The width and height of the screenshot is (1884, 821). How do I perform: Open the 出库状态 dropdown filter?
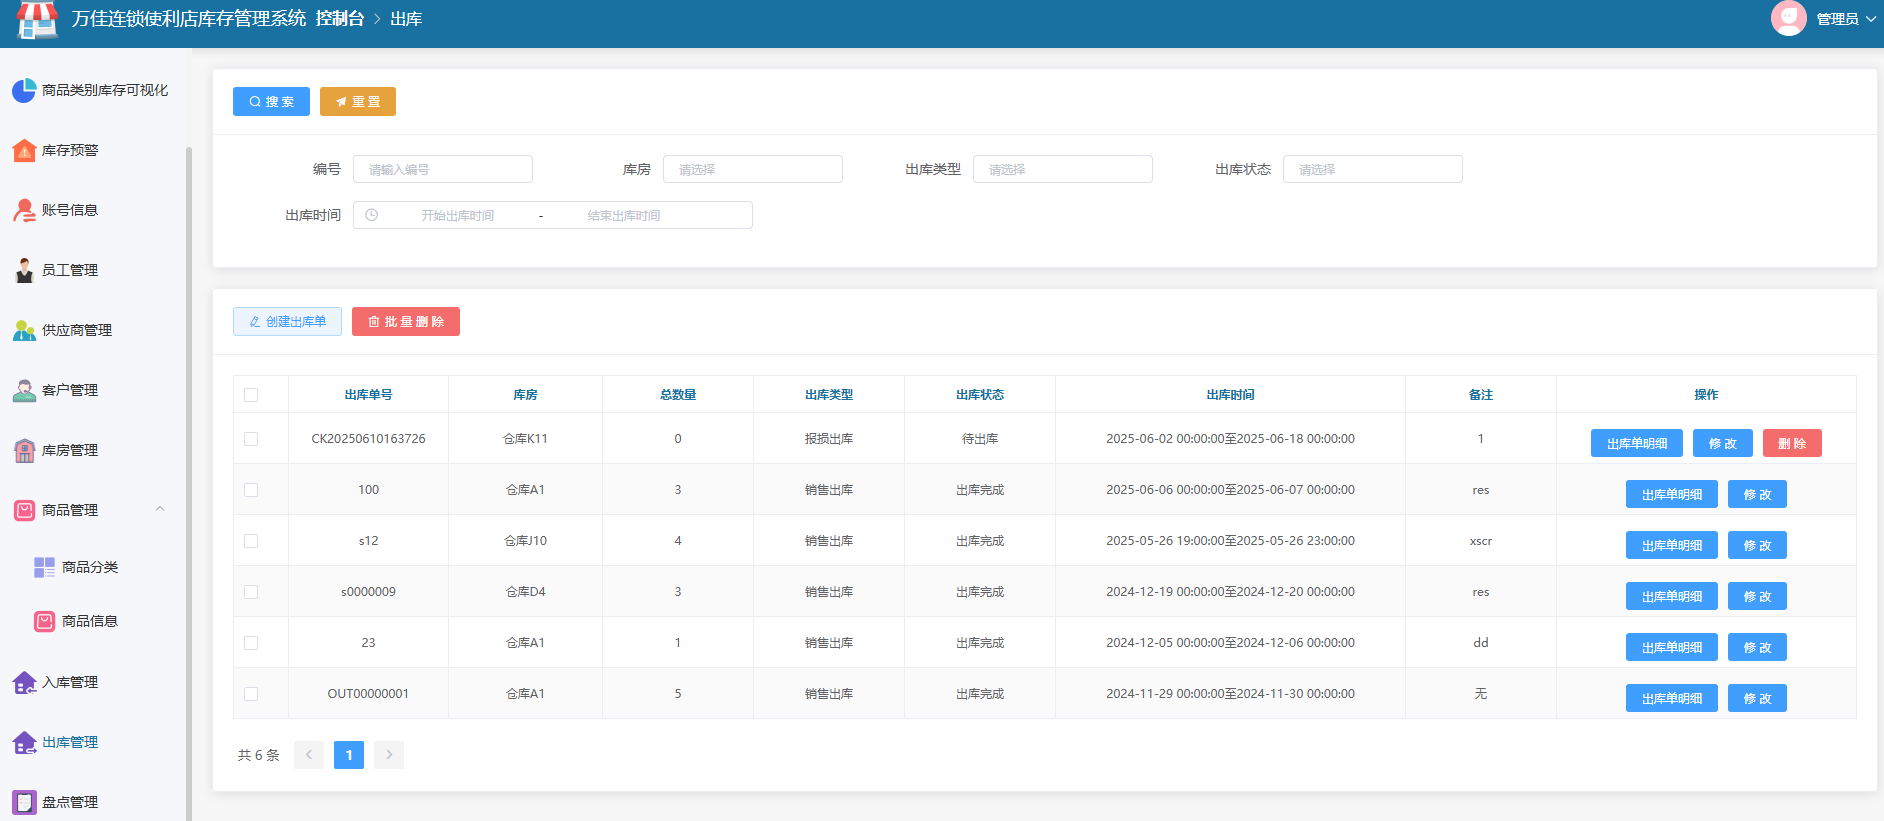pos(1373,169)
